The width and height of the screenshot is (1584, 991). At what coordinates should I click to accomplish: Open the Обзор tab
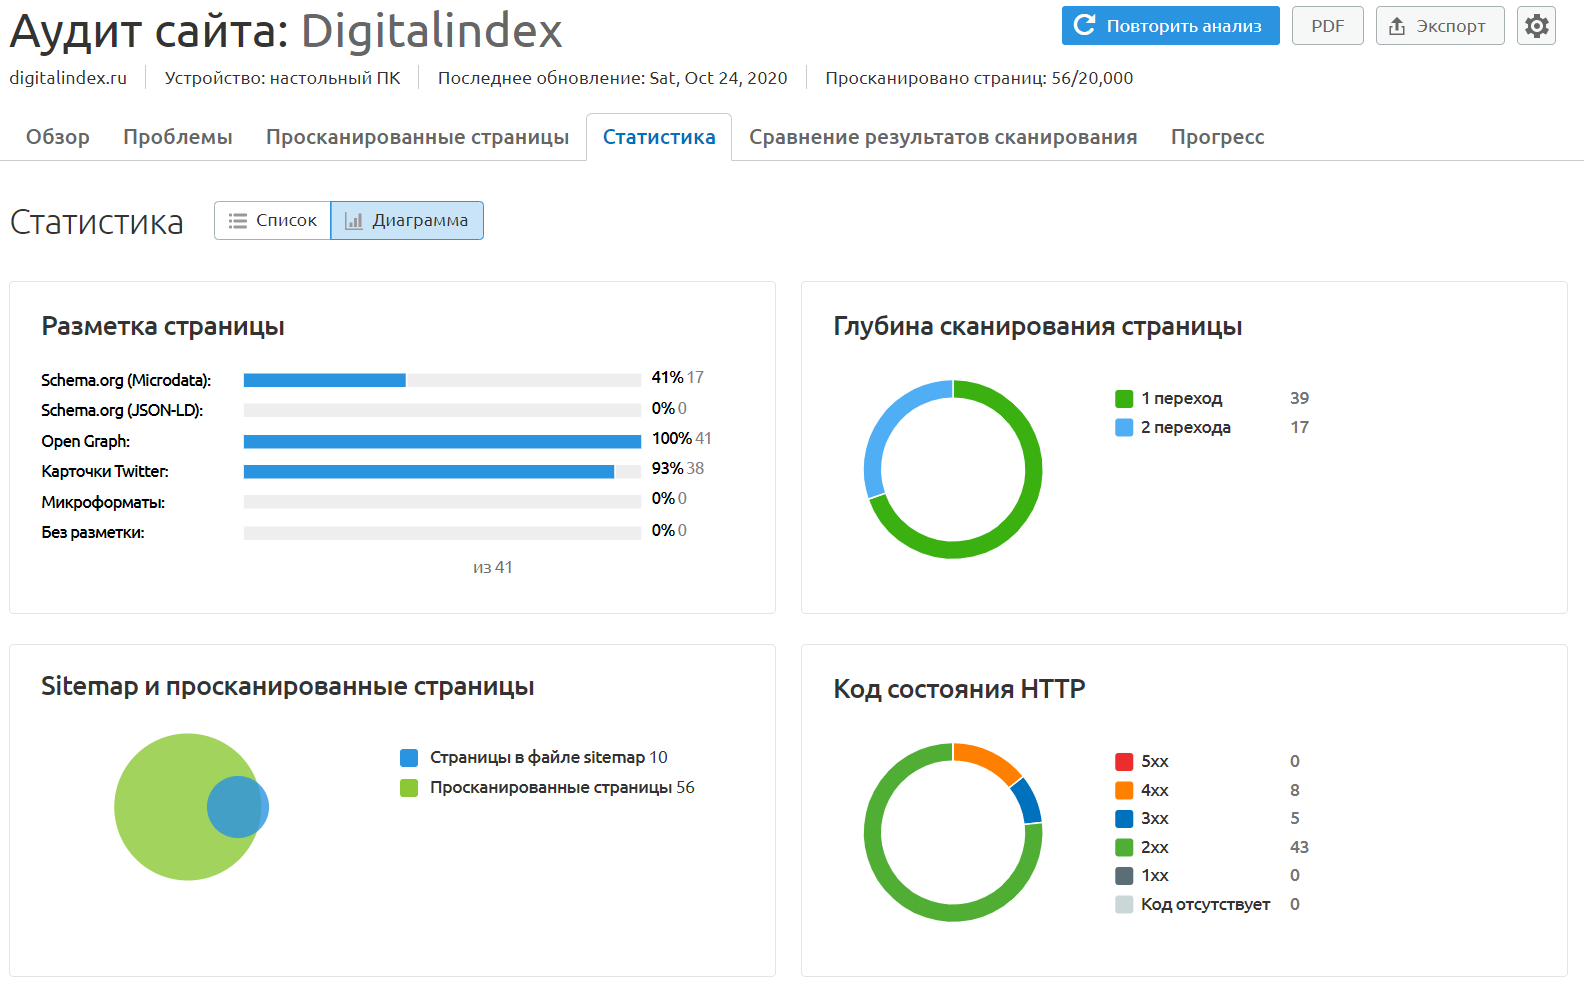coord(58,137)
